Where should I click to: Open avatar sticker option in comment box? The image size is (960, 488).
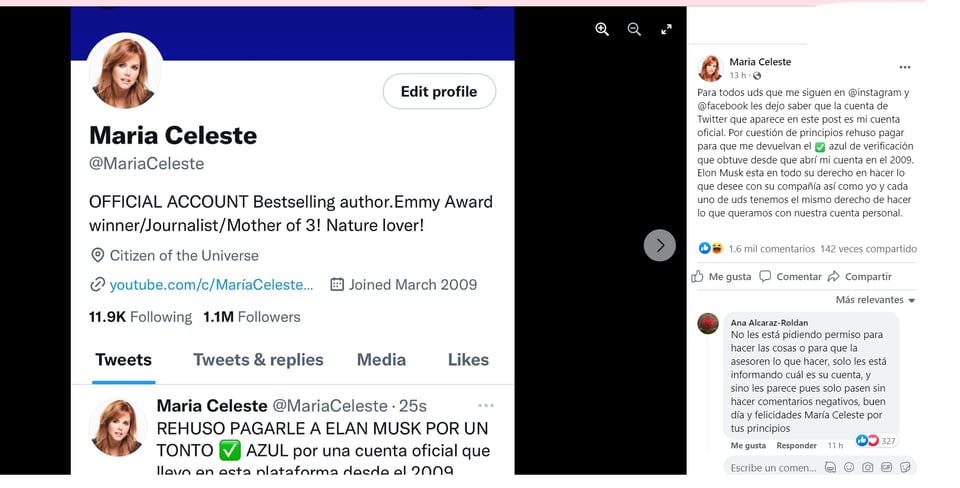pos(830,467)
